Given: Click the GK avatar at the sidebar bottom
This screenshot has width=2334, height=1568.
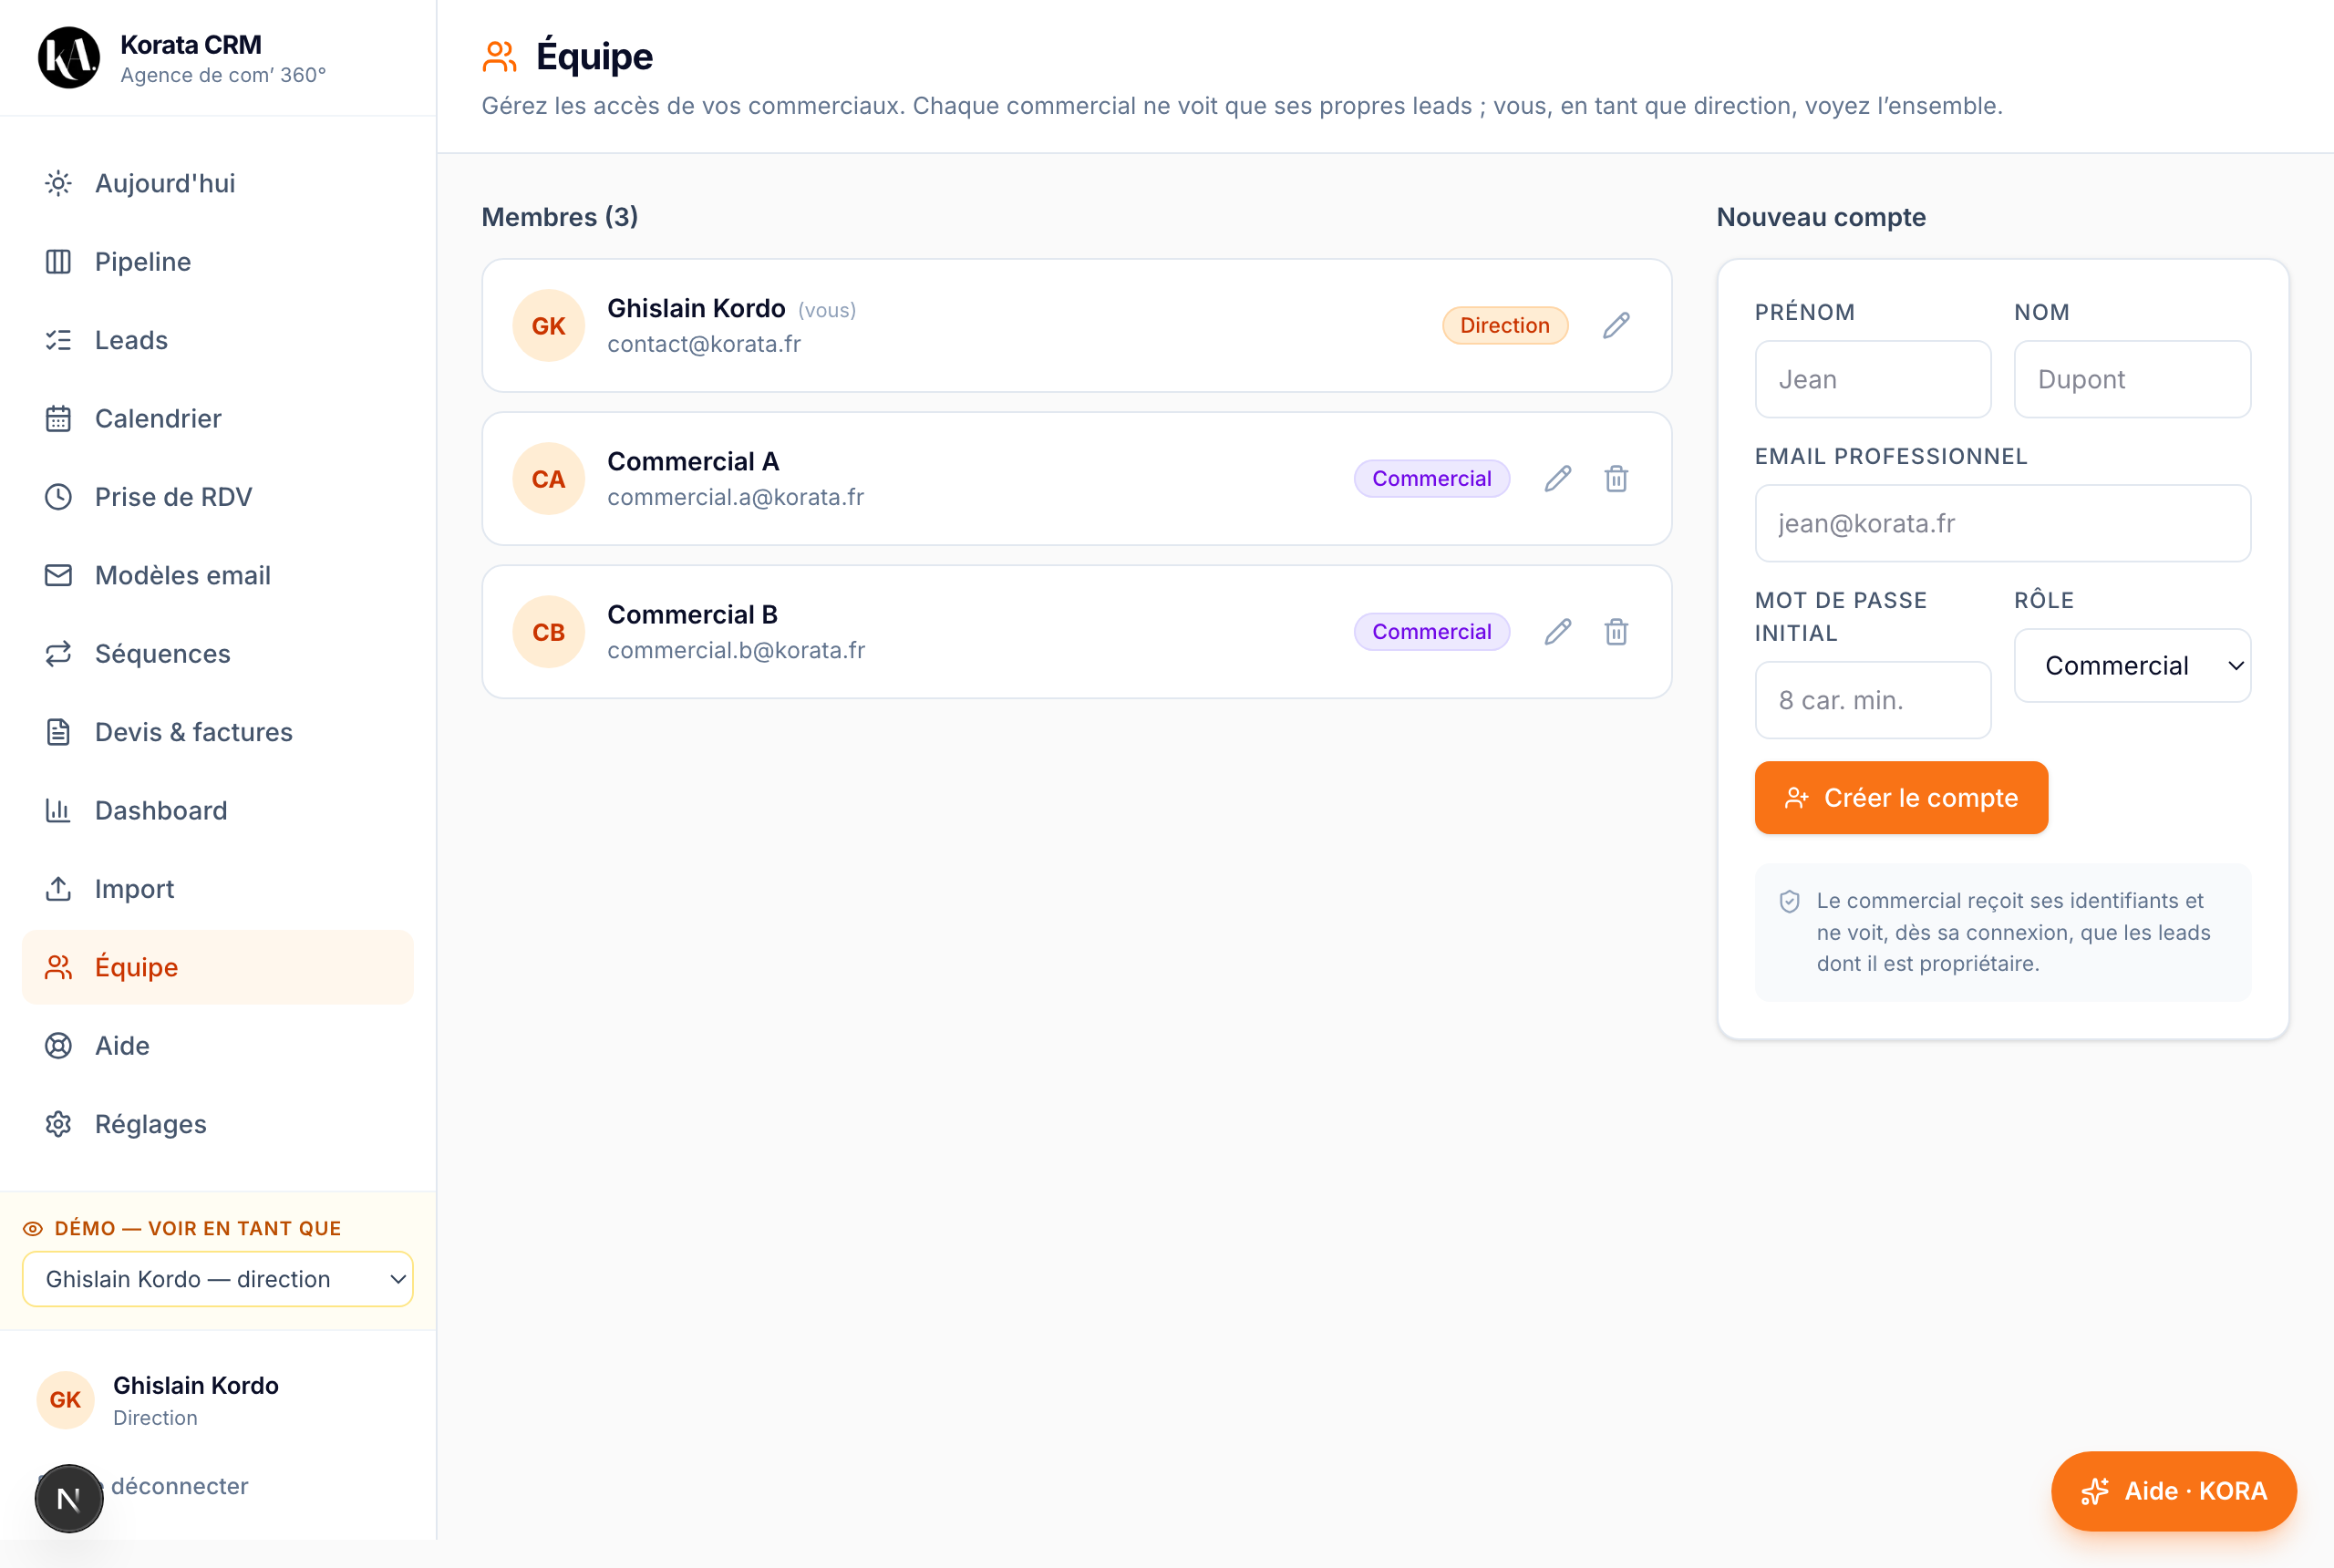Looking at the screenshot, I should point(65,1399).
